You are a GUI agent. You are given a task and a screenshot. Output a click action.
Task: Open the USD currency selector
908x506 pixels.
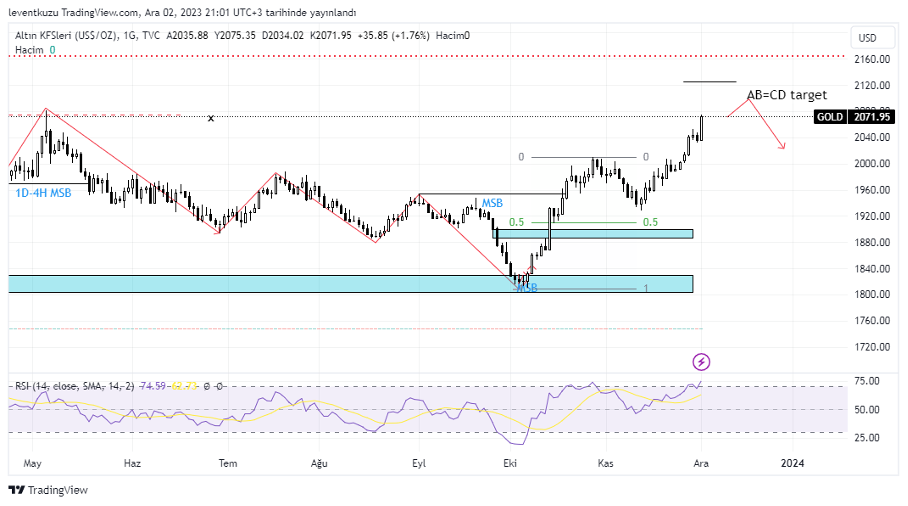[867, 38]
